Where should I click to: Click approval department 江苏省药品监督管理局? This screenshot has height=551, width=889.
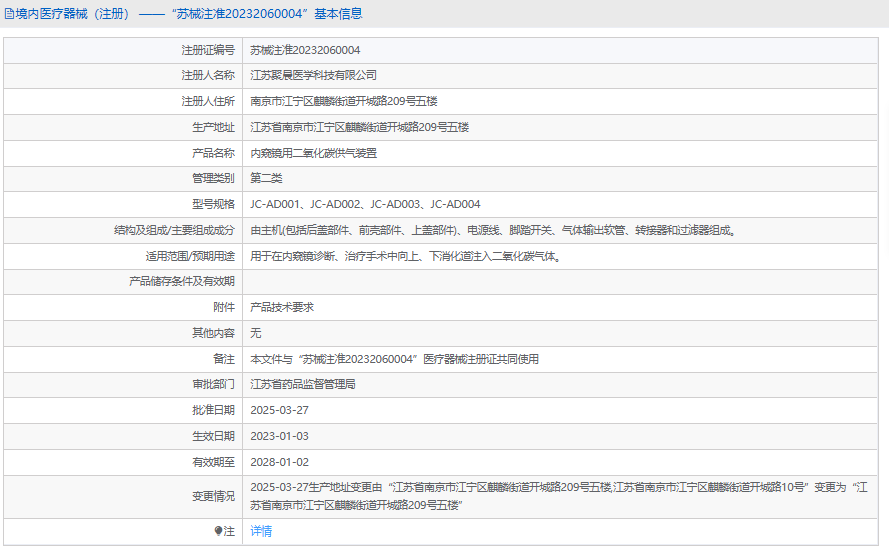coord(302,384)
